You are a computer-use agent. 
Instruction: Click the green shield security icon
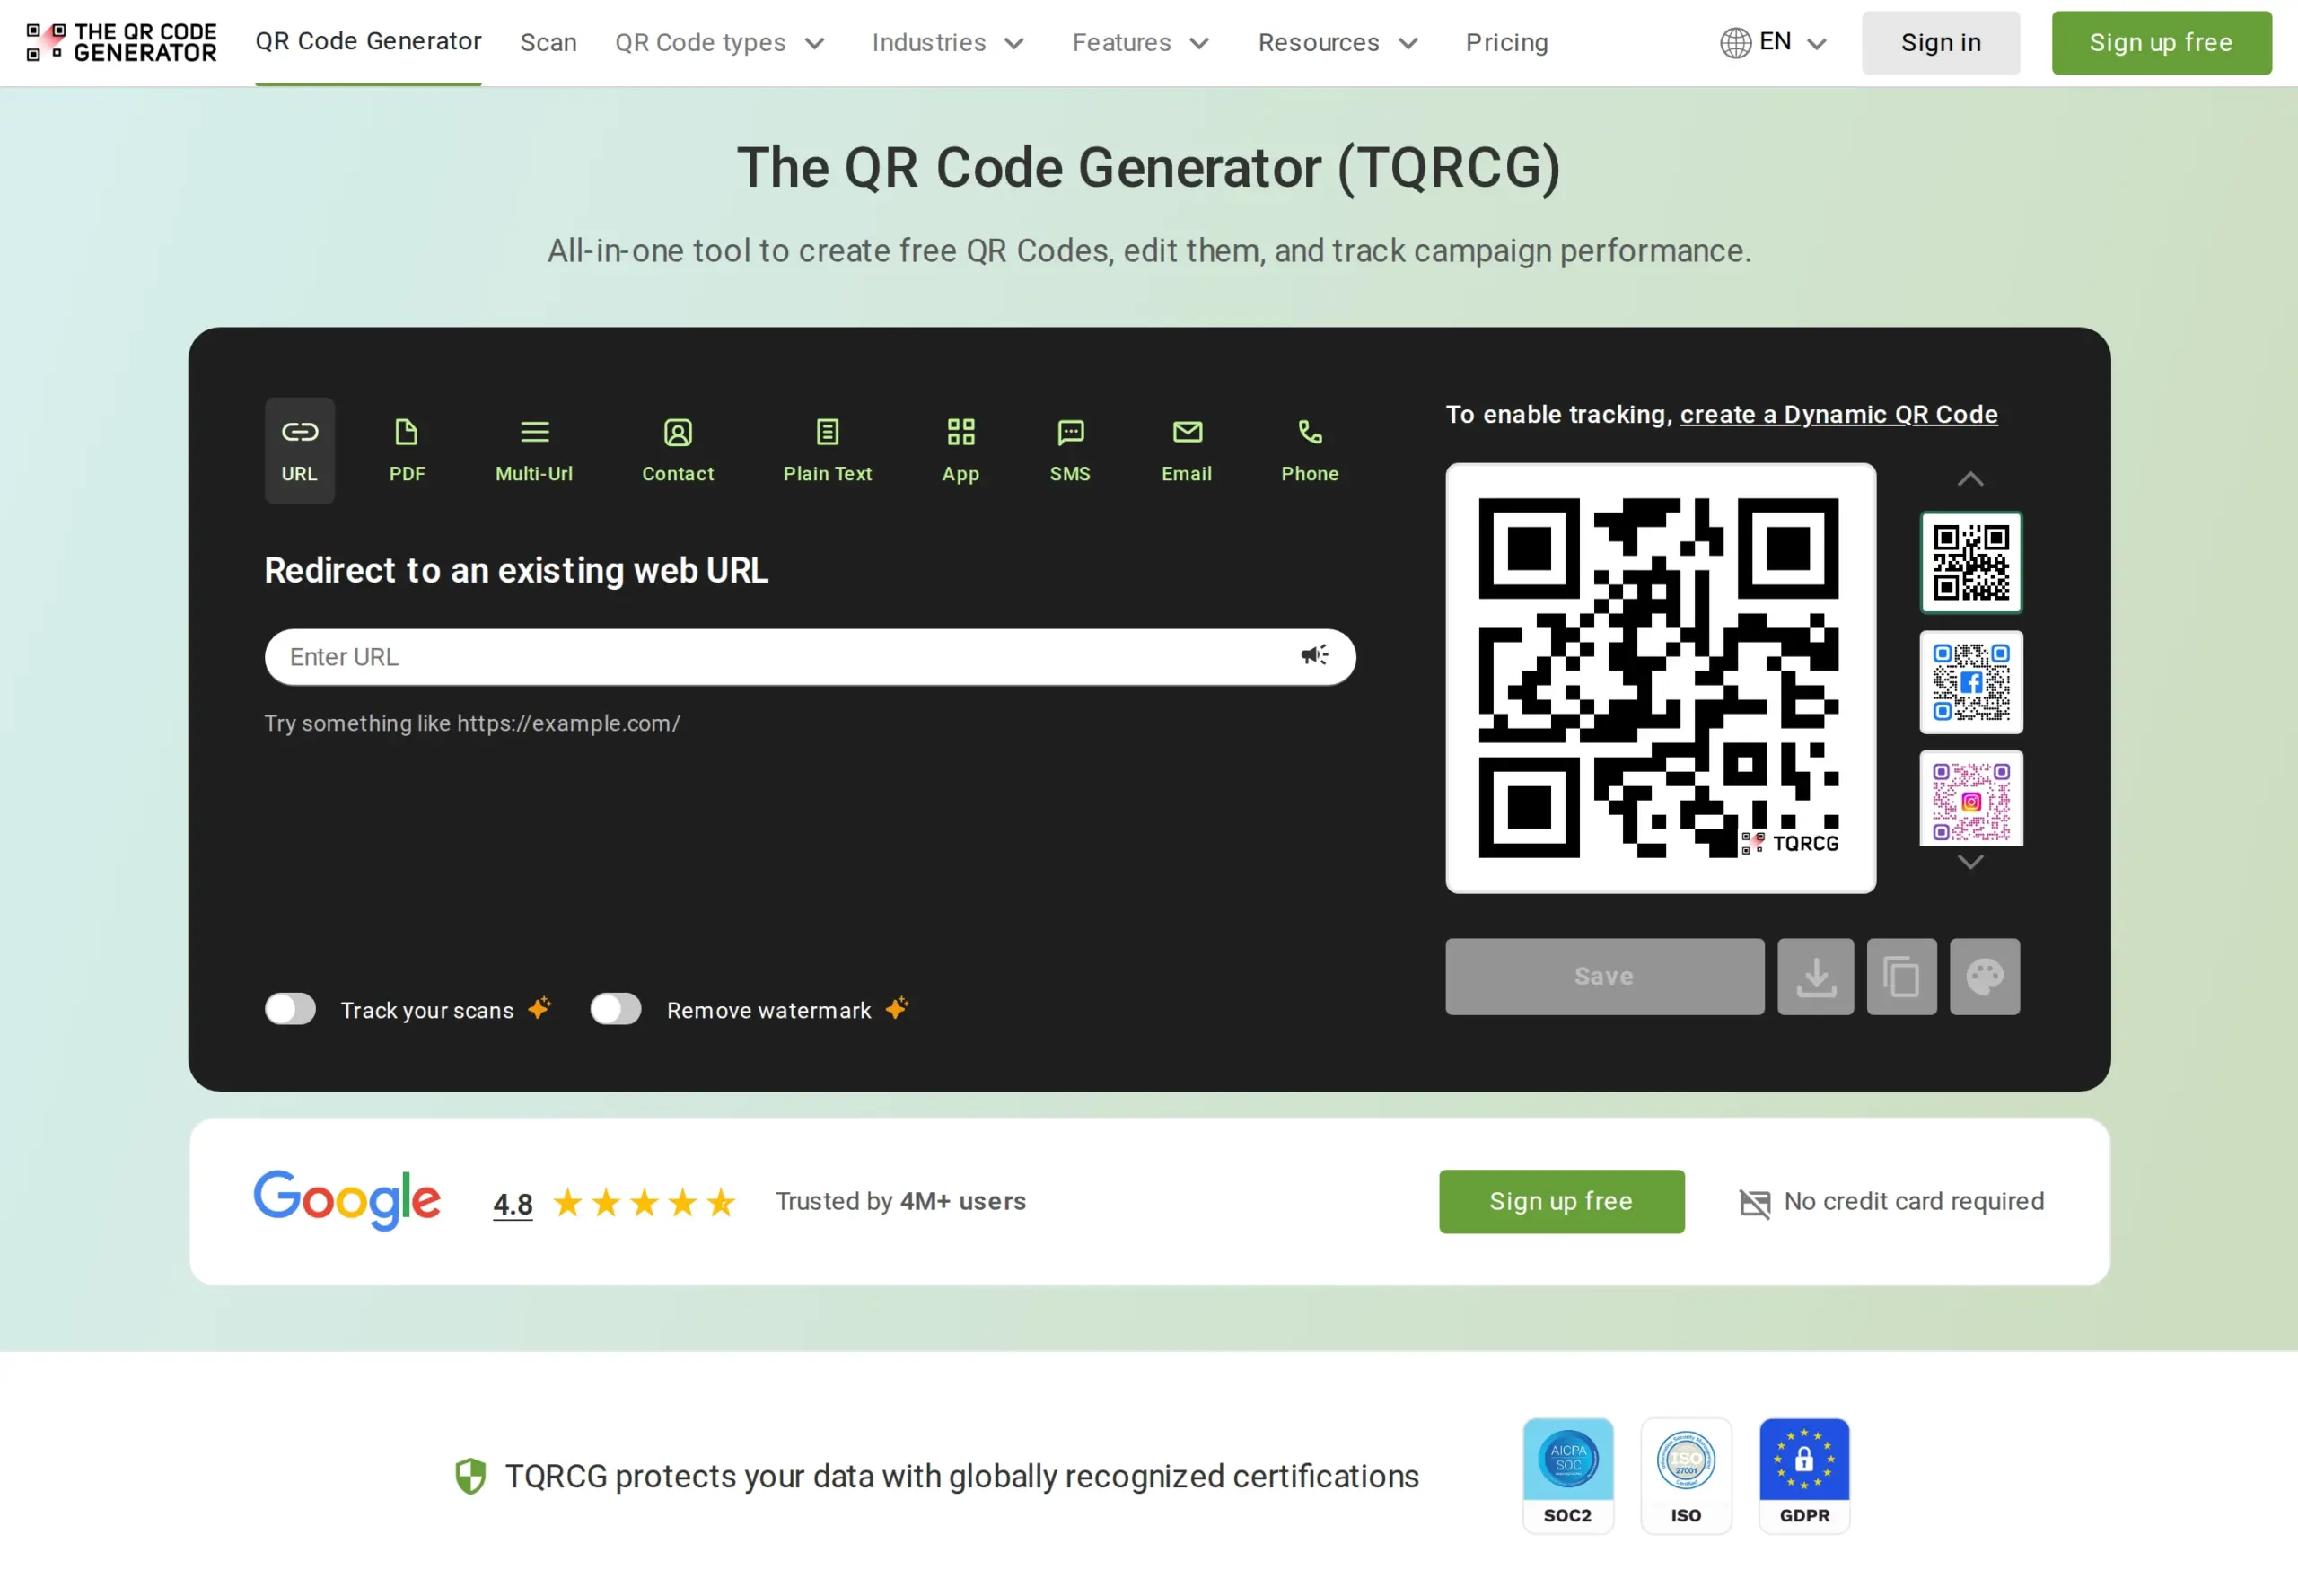(470, 1476)
